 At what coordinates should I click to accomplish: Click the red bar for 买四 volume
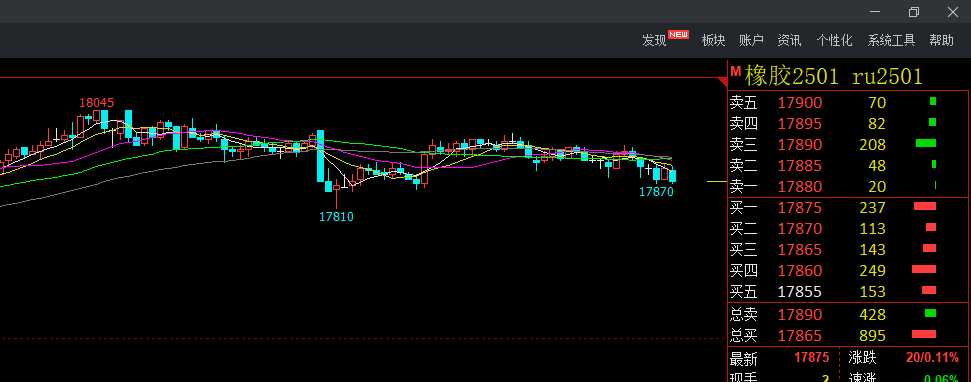[923, 269]
